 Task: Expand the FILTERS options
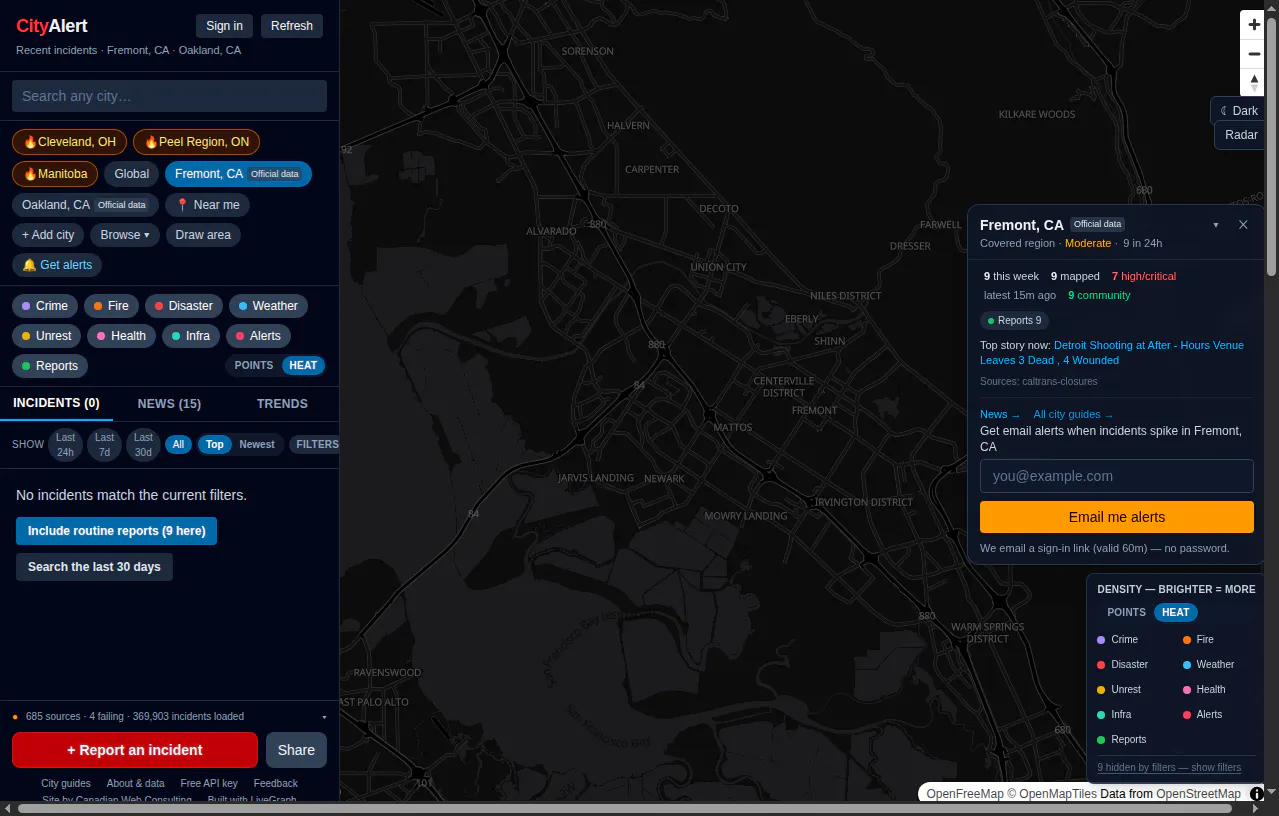pyautogui.click(x=316, y=444)
